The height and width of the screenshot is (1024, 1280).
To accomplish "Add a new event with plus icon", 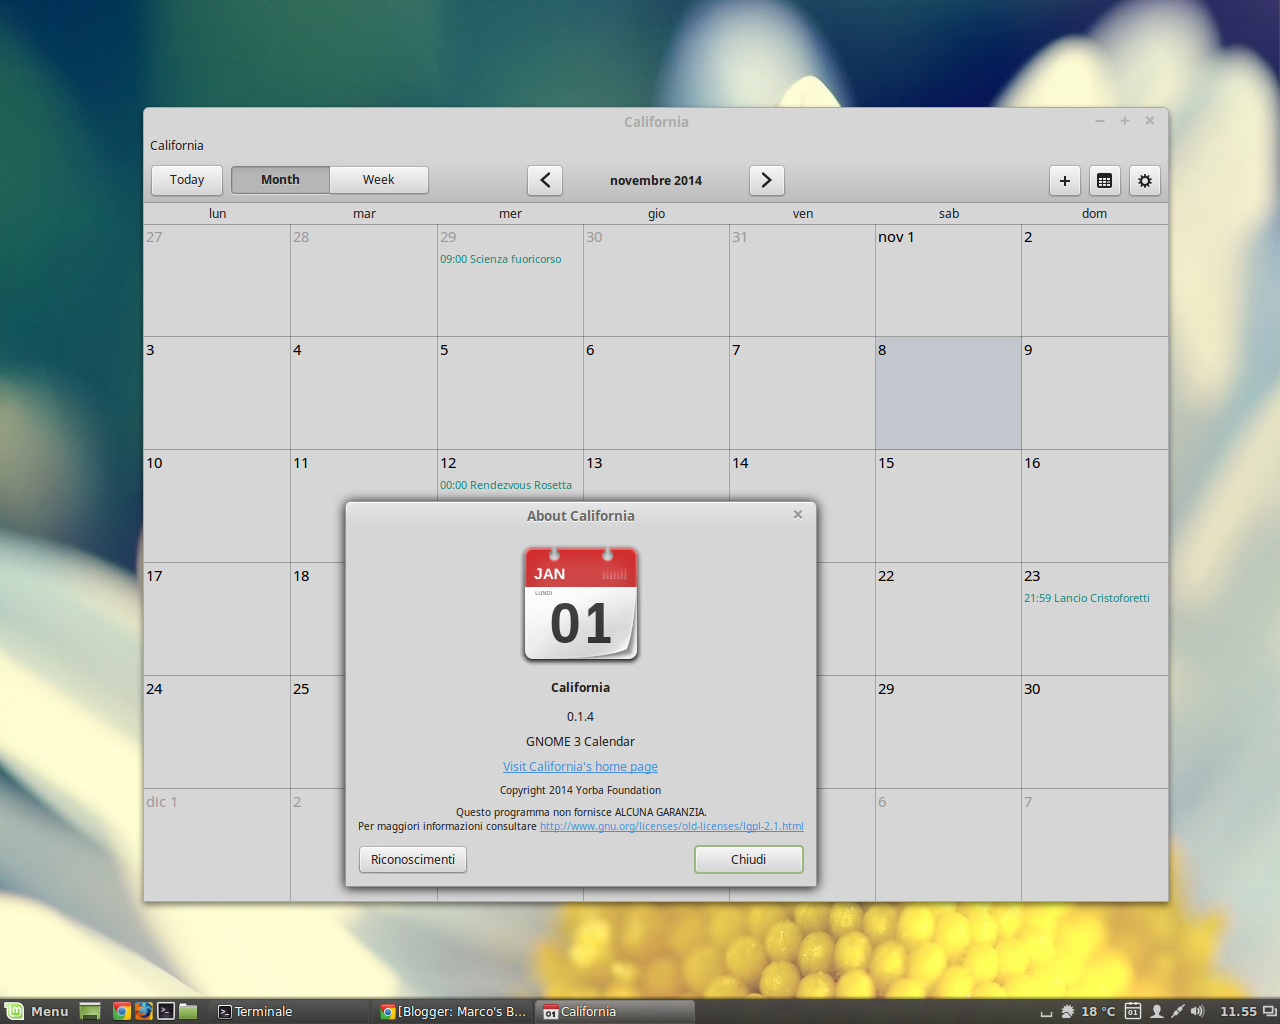I will [1065, 181].
